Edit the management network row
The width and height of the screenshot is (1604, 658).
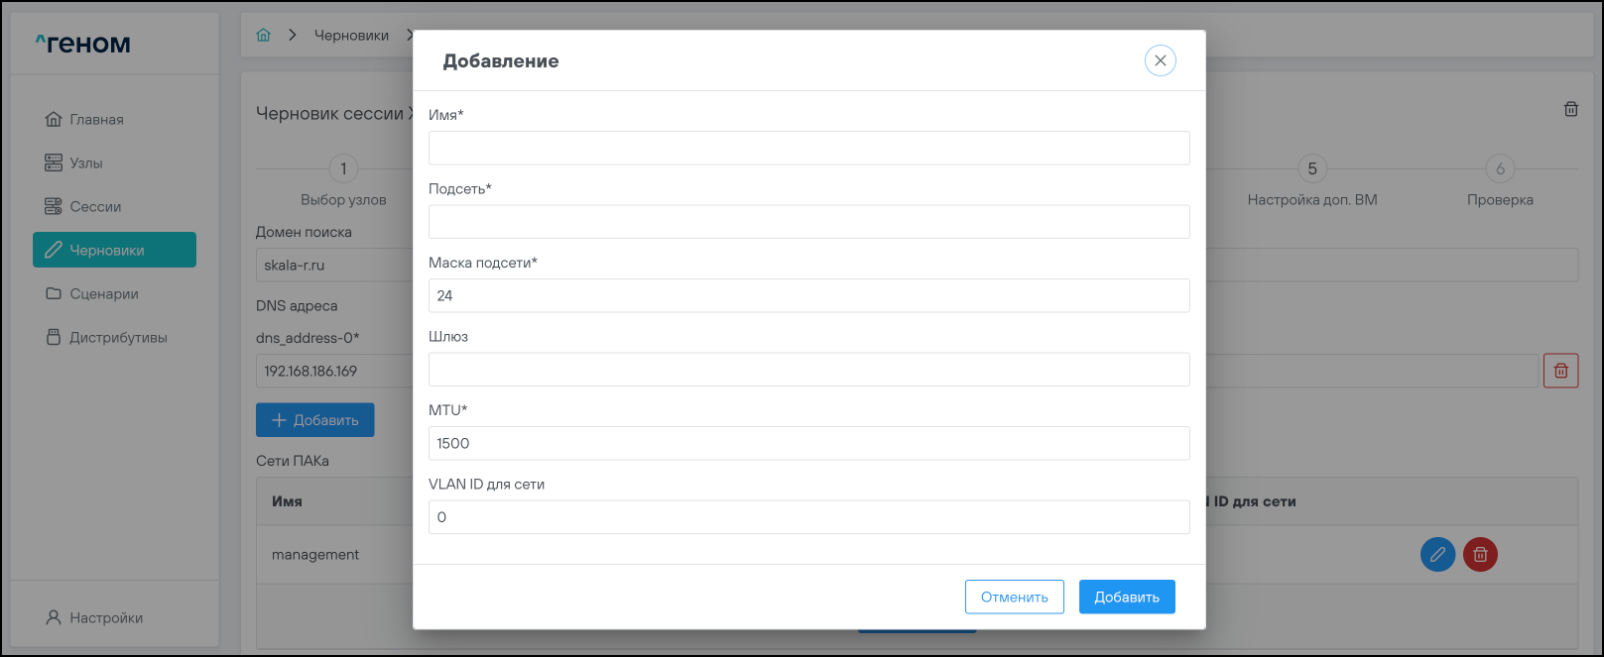[x=1437, y=554]
